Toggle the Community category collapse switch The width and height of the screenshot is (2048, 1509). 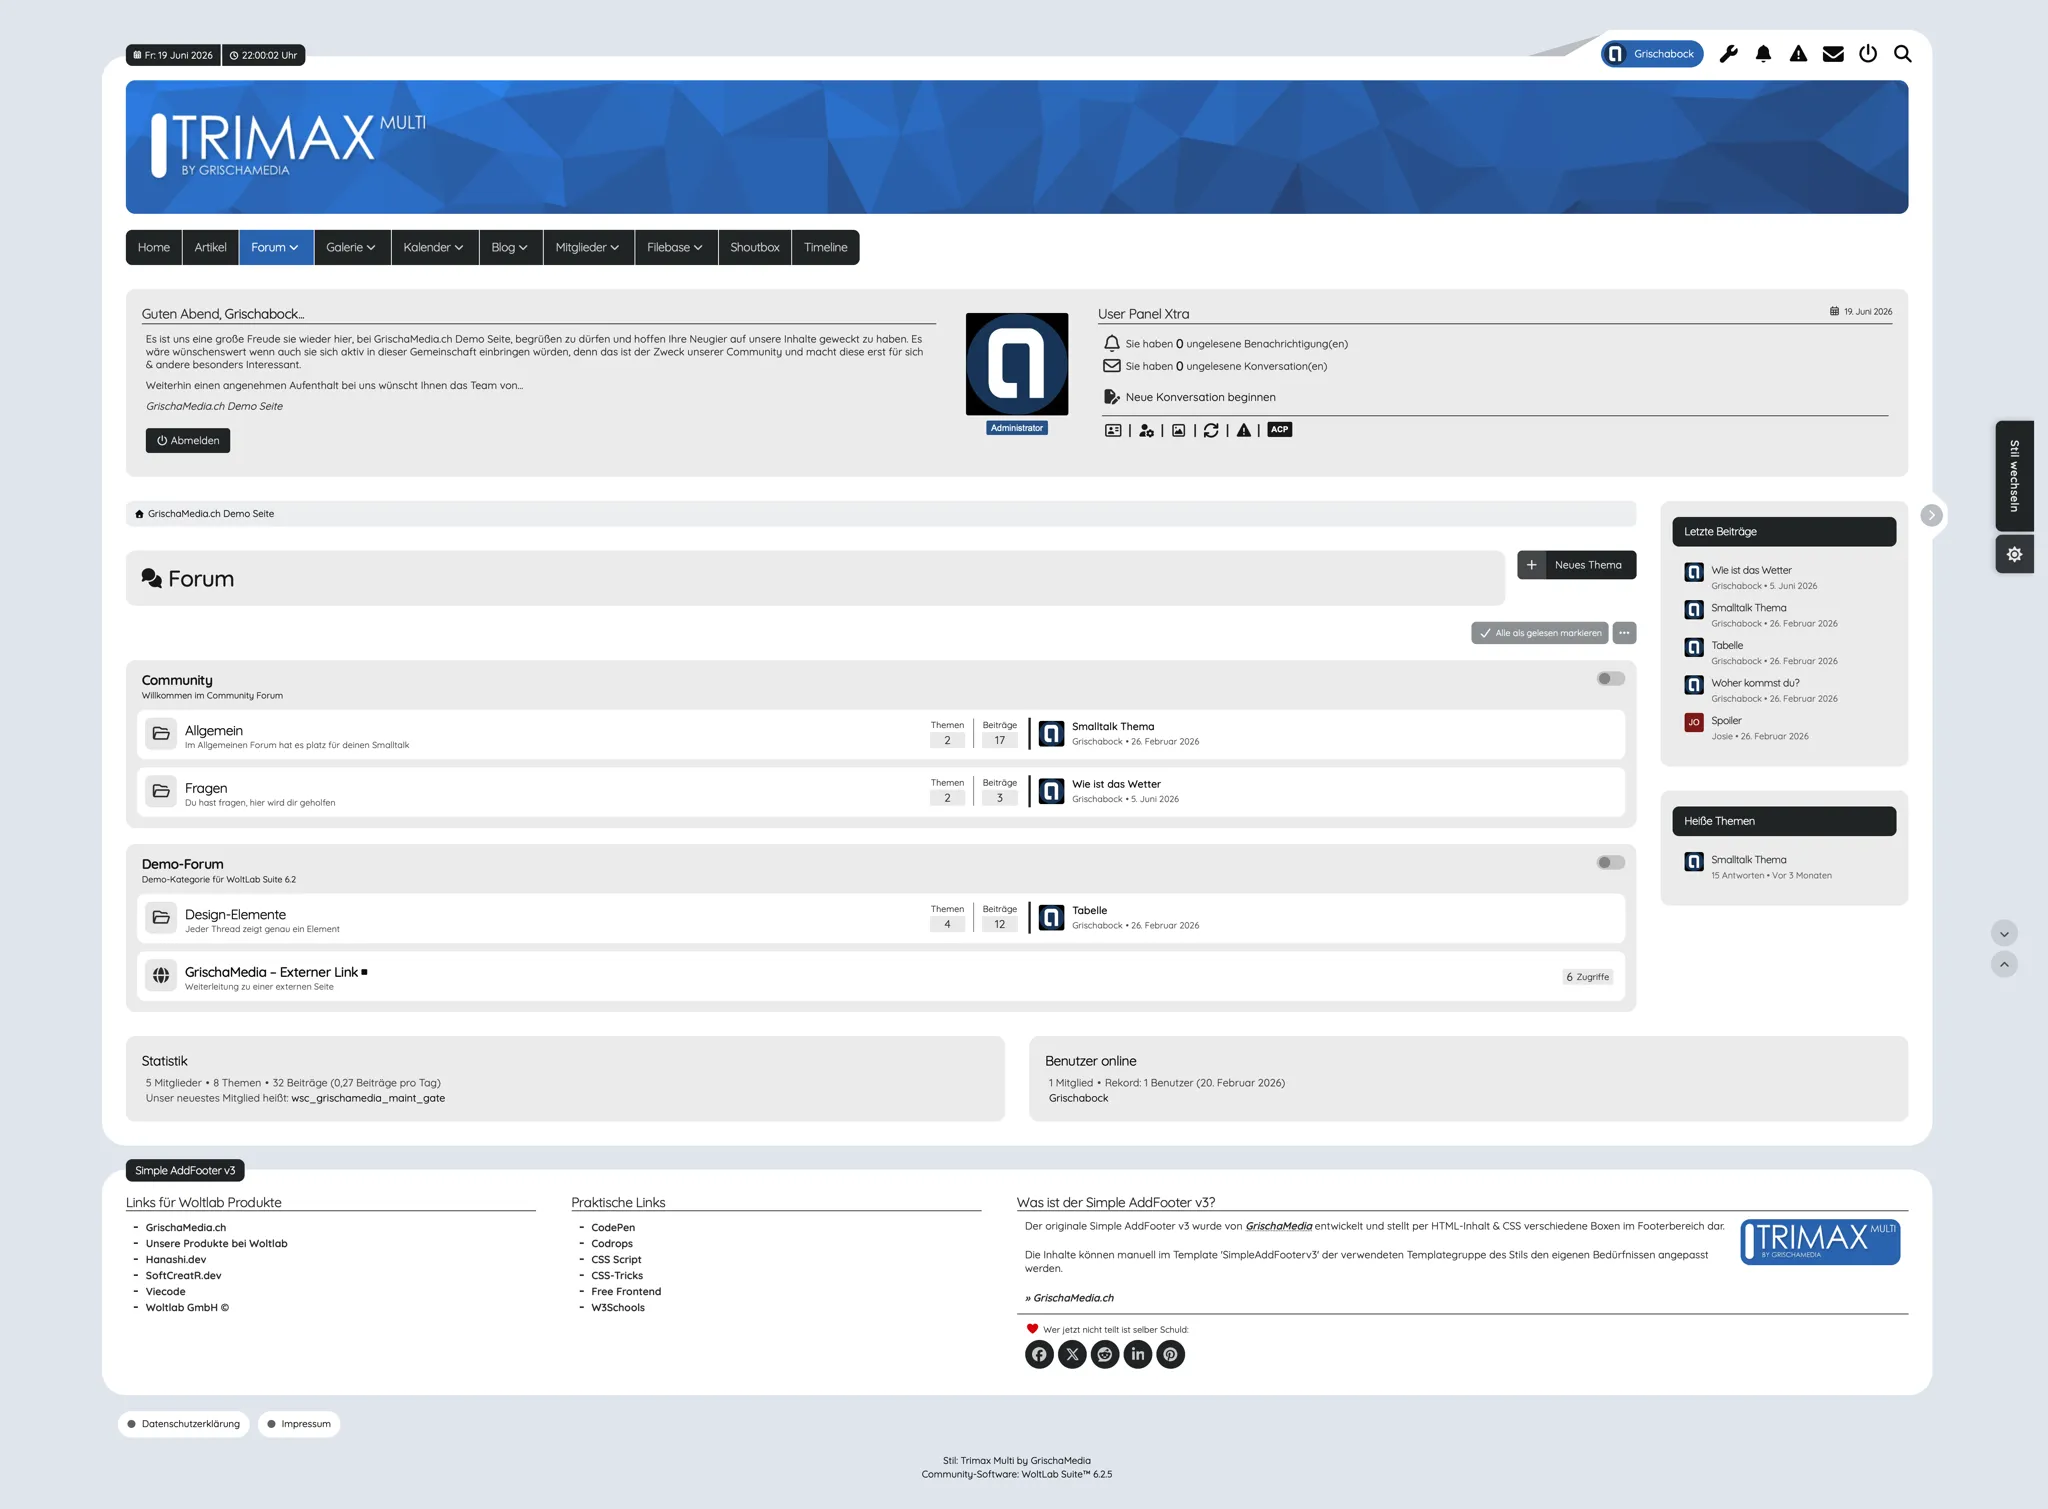pyautogui.click(x=1610, y=679)
